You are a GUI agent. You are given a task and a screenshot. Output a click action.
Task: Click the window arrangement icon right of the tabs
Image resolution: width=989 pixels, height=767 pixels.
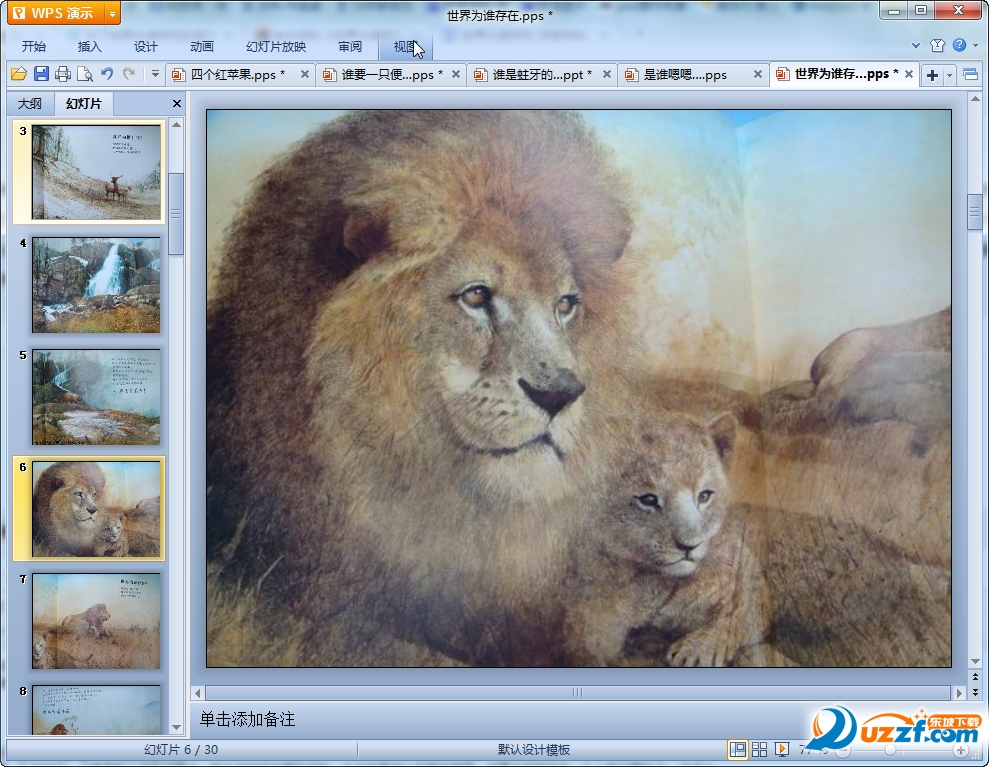click(x=970, y=75)
